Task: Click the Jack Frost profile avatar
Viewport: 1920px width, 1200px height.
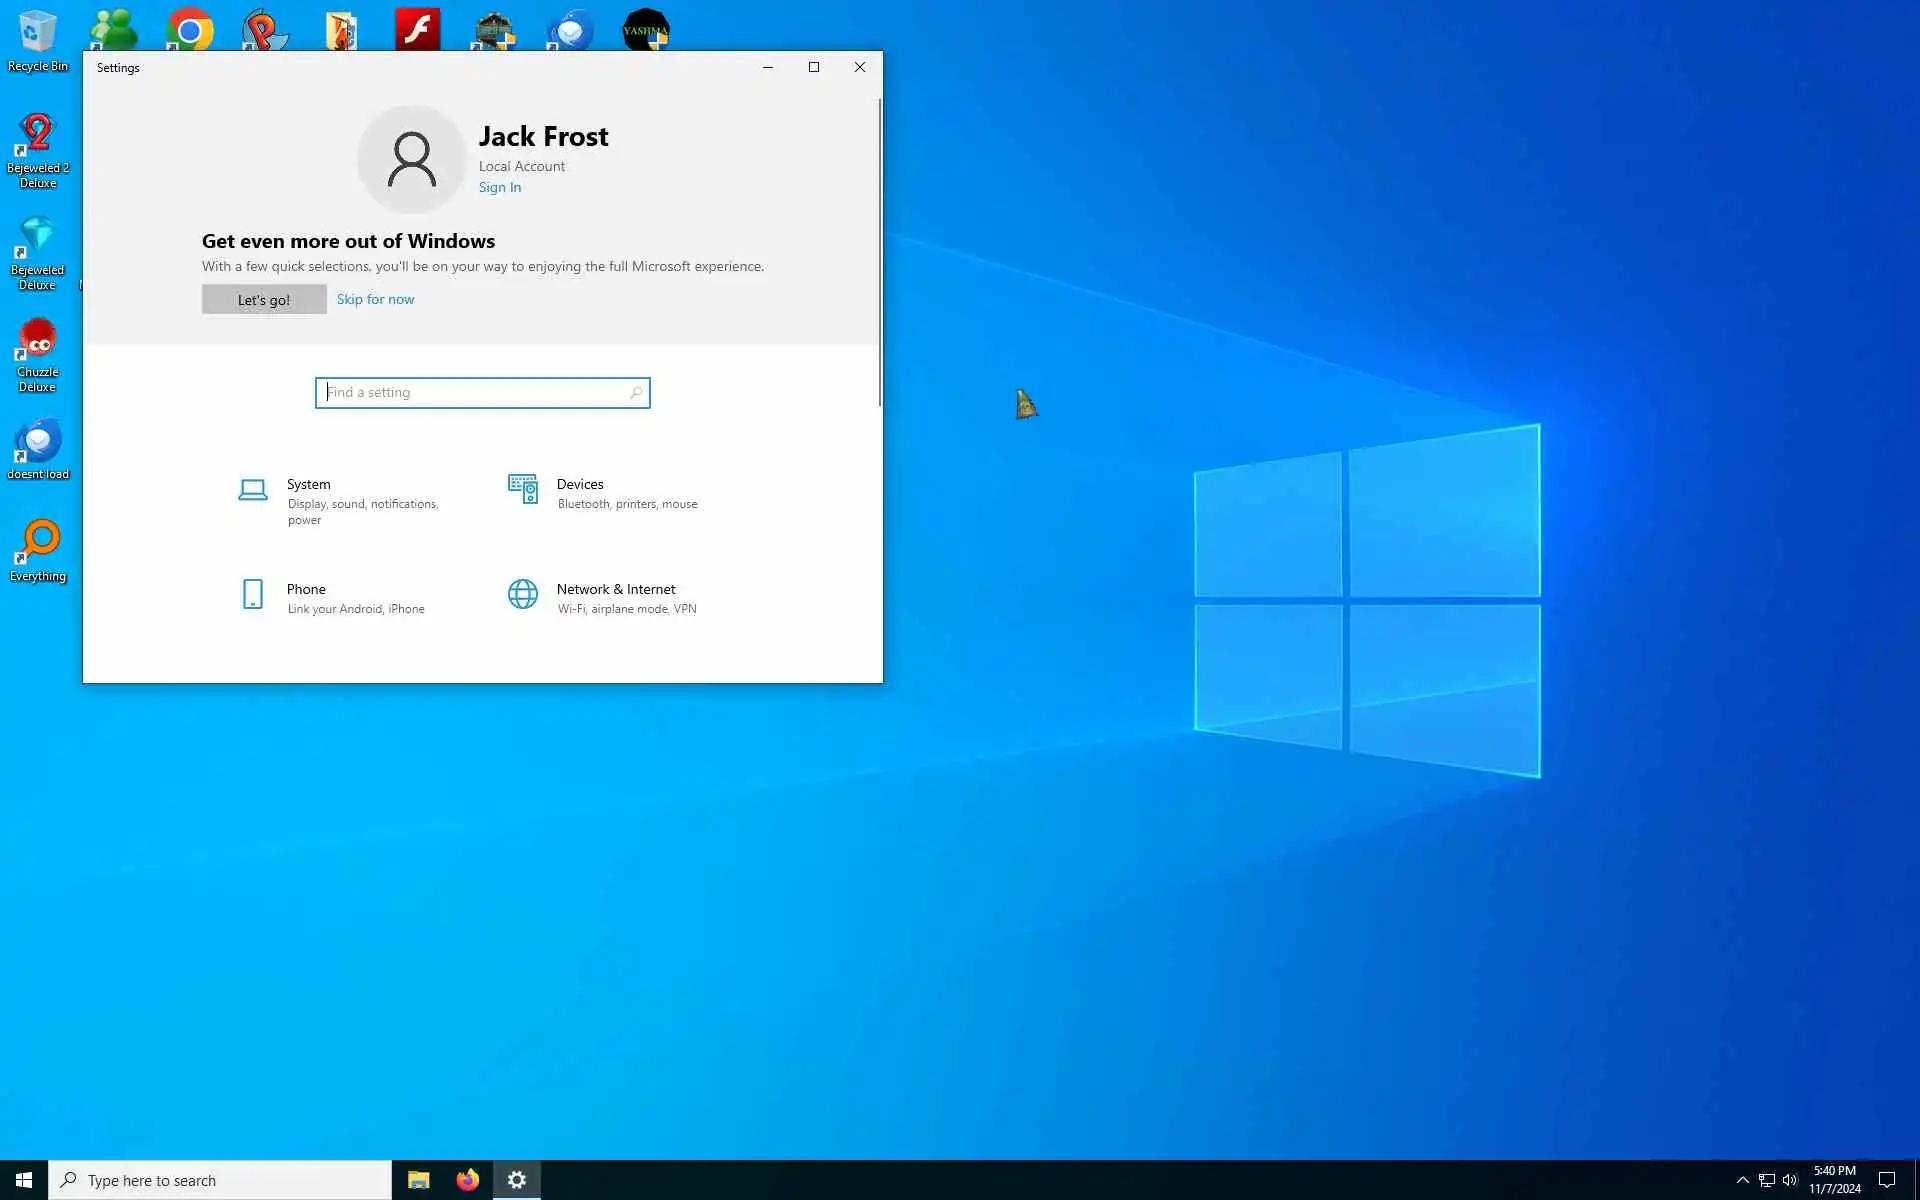Action: pyautogui.click(x=411, y=160)
